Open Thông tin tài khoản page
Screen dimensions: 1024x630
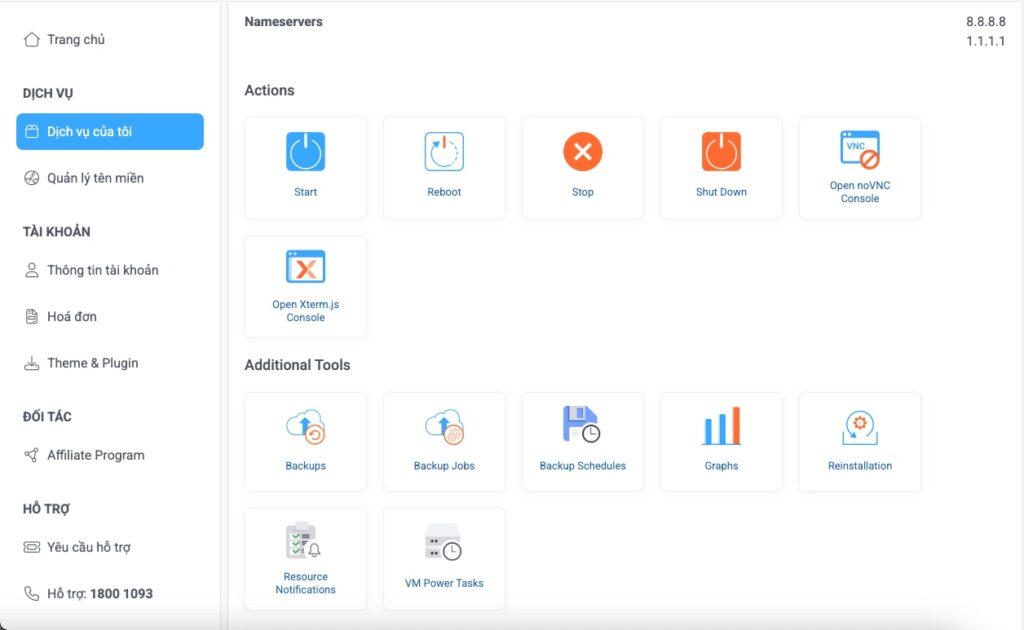pyautogui.click(x=102, y=270)
